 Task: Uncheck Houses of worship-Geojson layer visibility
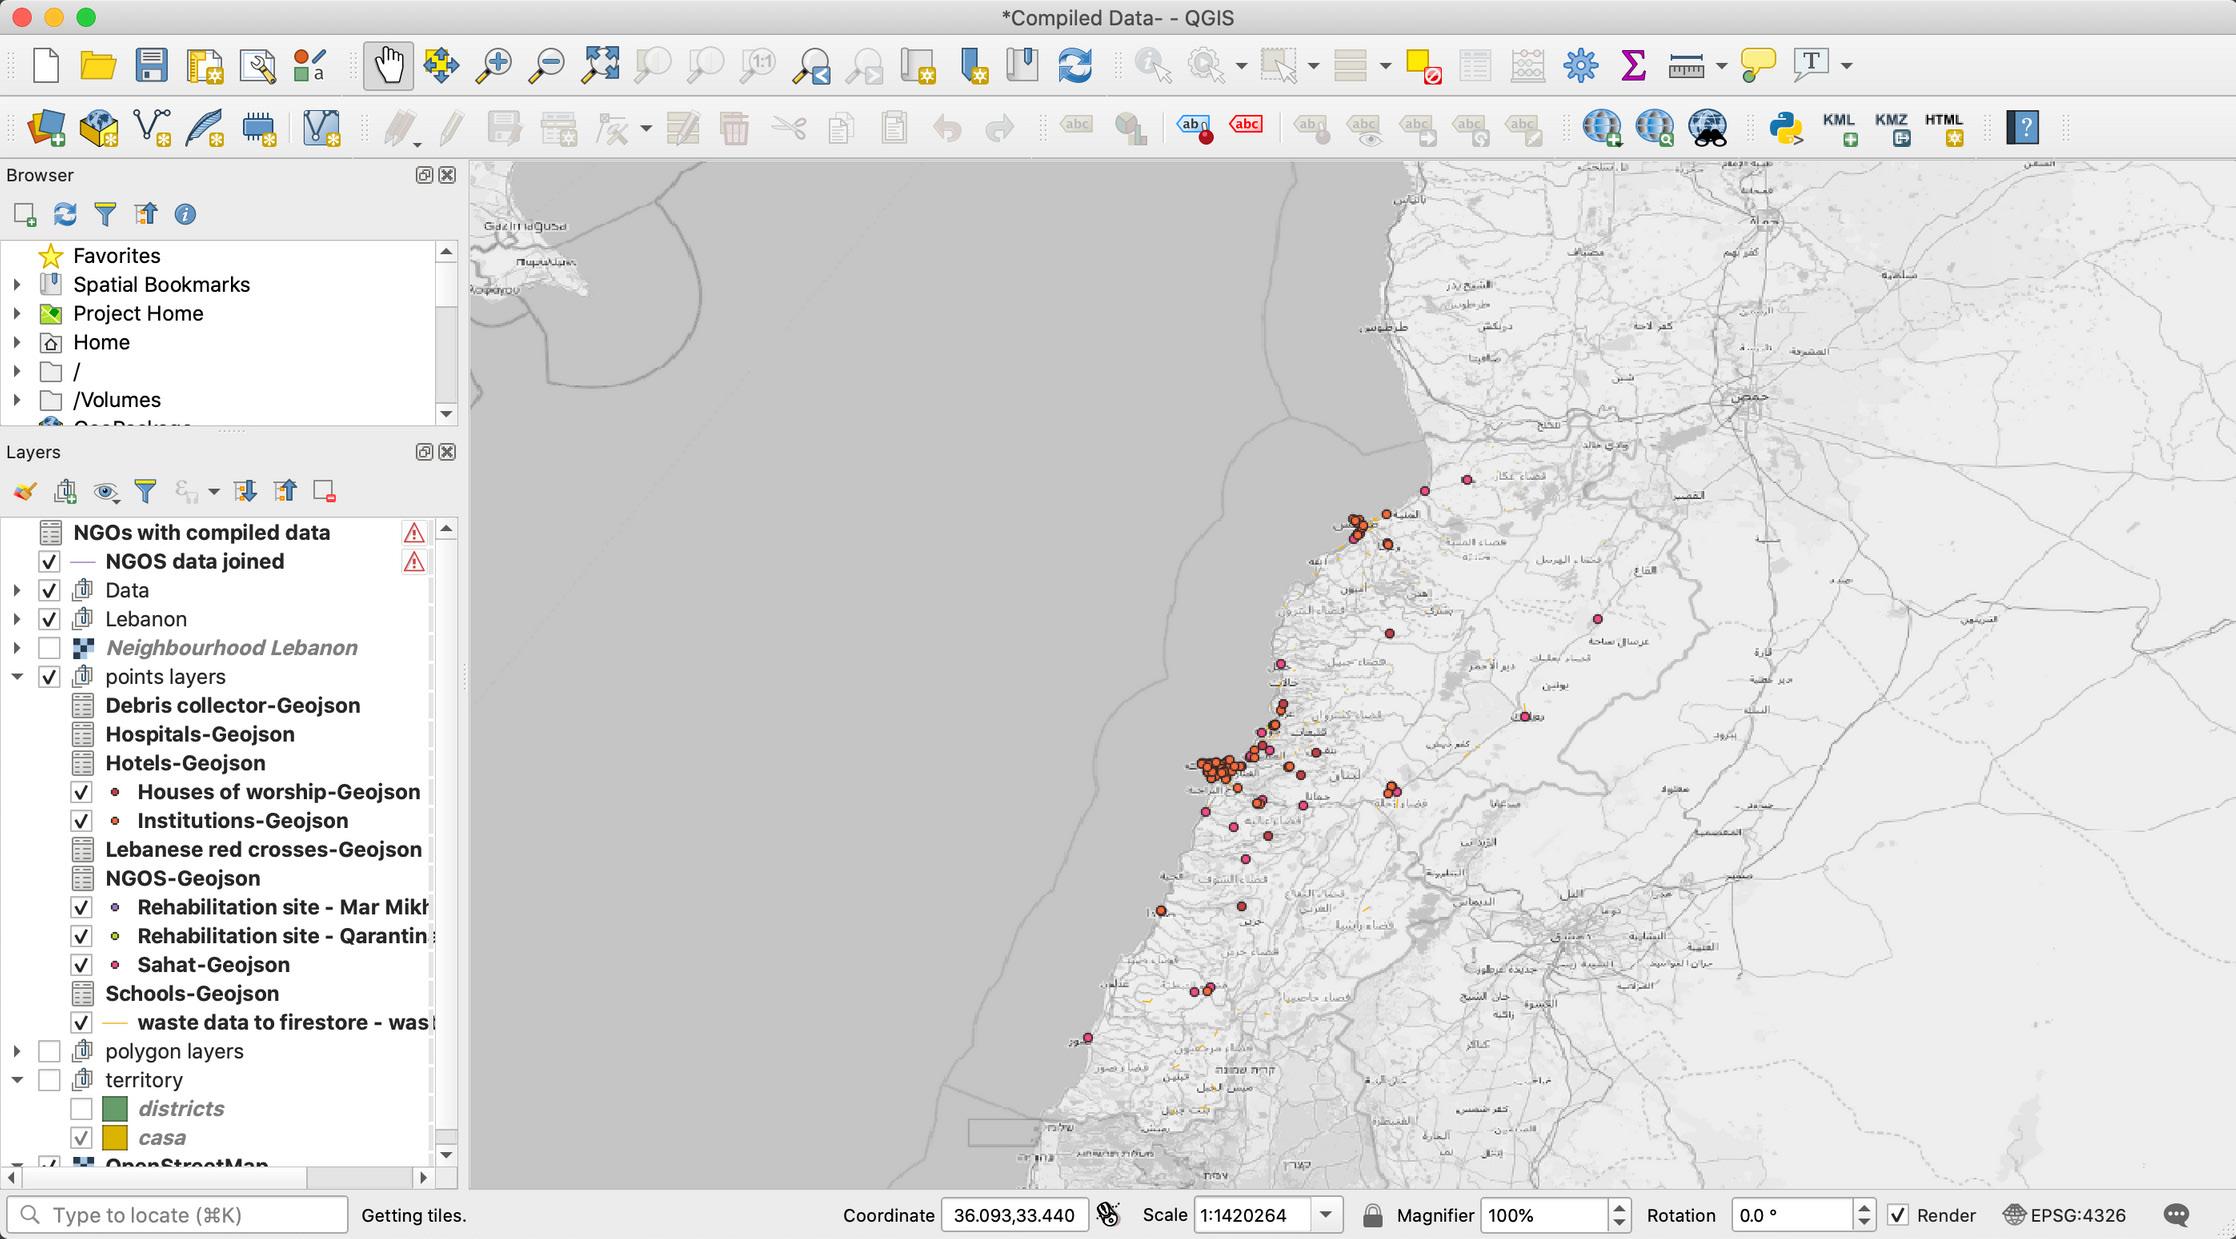[x=82, y=792]
